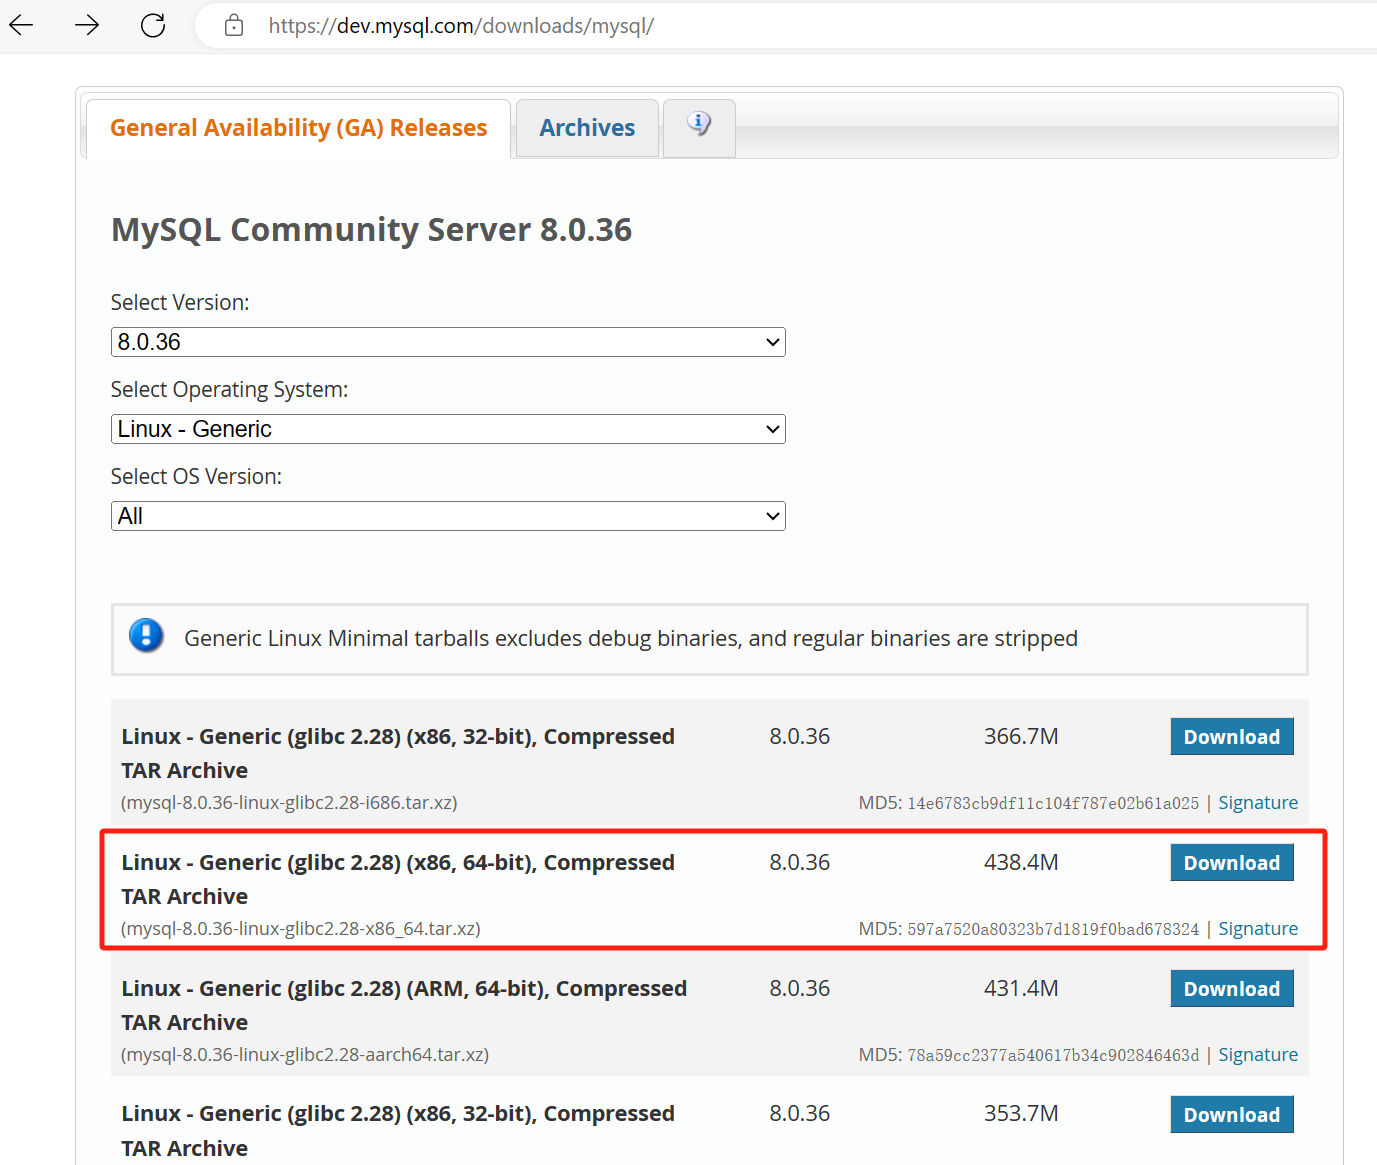This screenshot has height=1165, width=1377.
Task: Click MD5 hash 597a7520a80323b7d1819f0bad678324
Action: tap(1053, 930)
